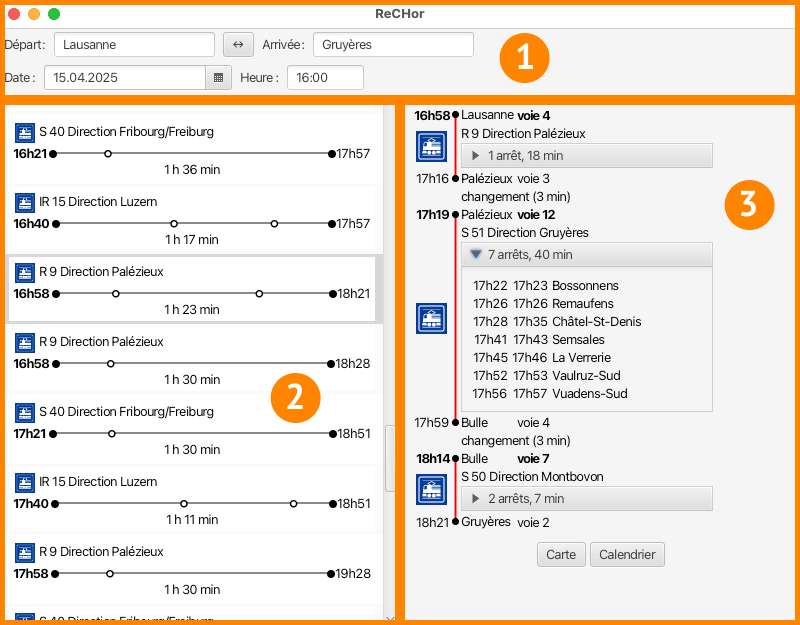Open the Carte map button

[x=561, y=555]
